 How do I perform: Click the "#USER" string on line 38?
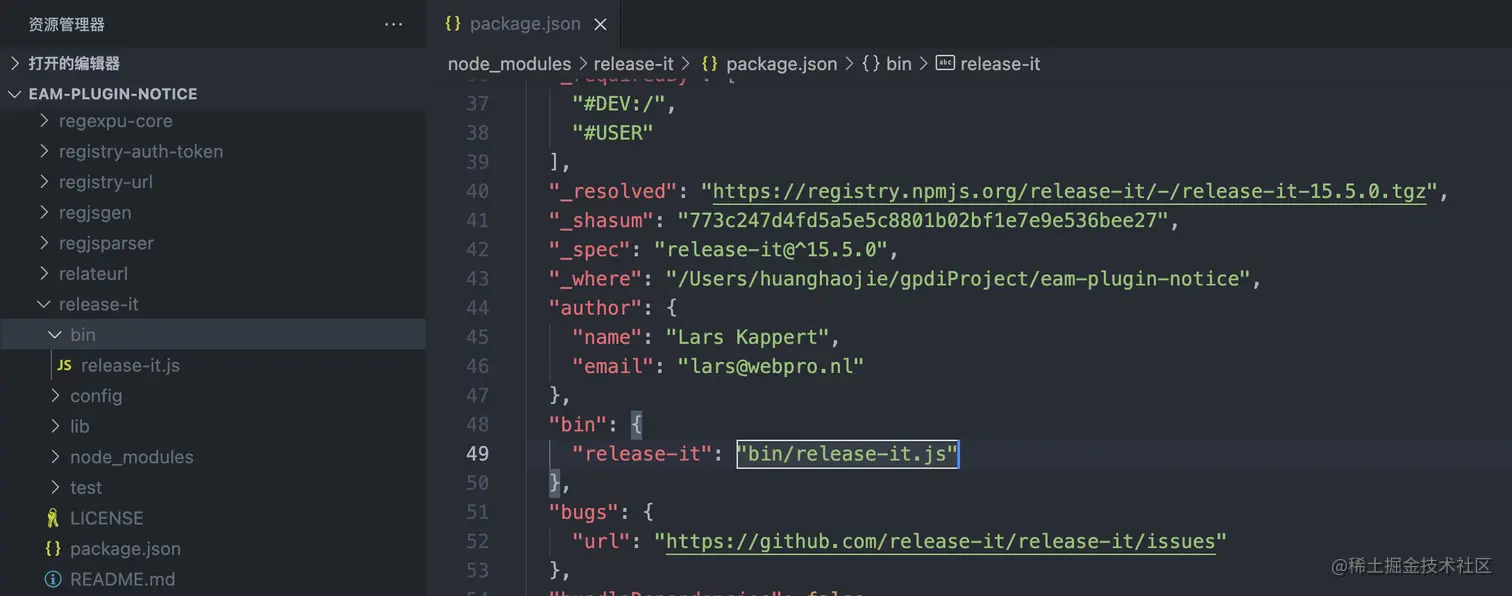pos(612,132)
